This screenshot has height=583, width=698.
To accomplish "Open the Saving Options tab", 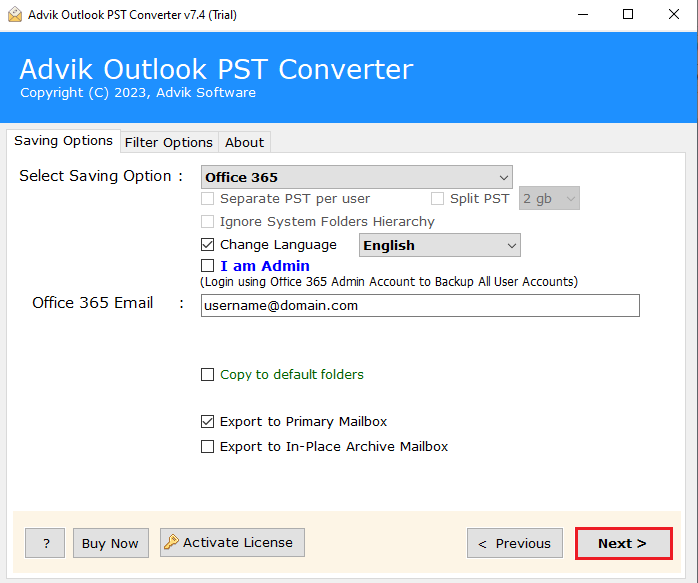I will click(x=63, y=141).
